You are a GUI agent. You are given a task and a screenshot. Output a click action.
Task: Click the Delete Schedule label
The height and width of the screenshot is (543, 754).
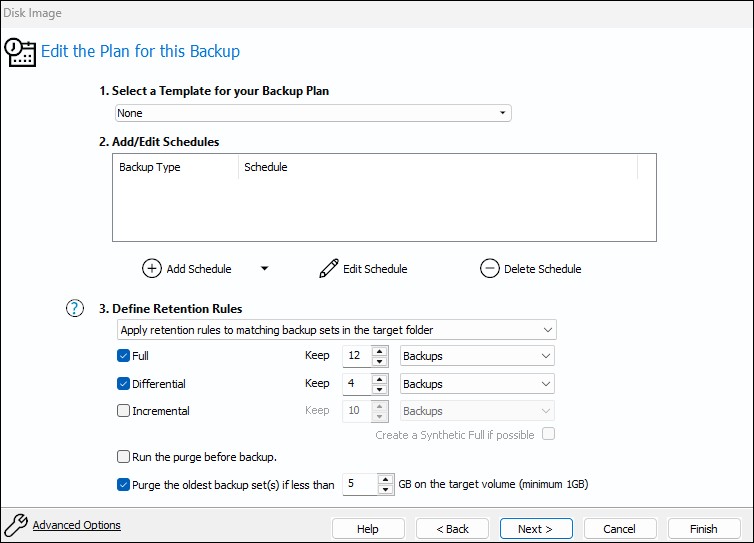pos(542,269)
